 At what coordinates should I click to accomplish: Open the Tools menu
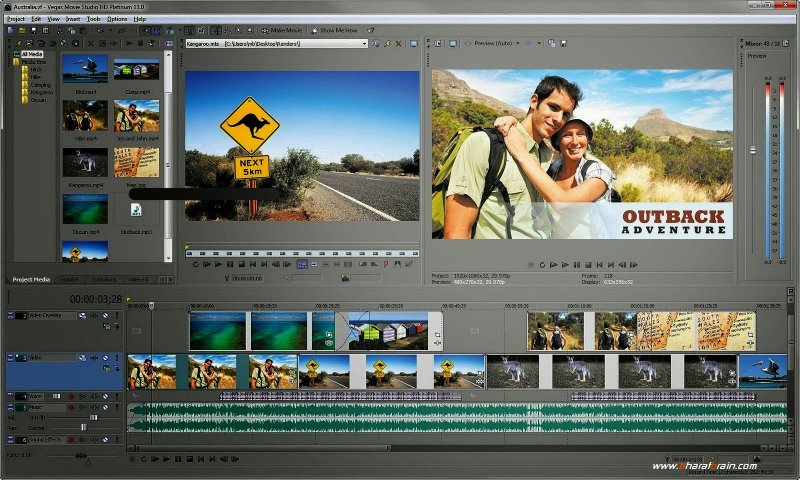pyautogui.click(x=94, y=18)
